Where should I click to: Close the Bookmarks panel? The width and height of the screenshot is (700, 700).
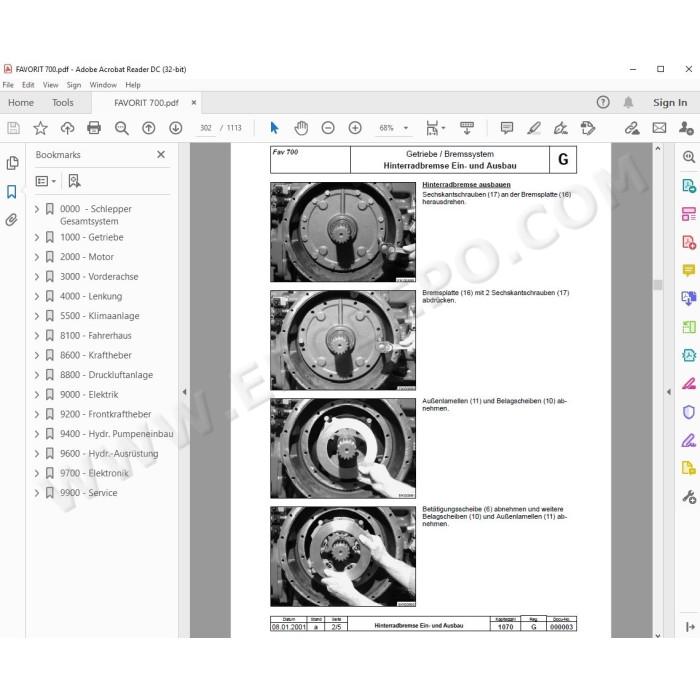[x=161, y=154]
